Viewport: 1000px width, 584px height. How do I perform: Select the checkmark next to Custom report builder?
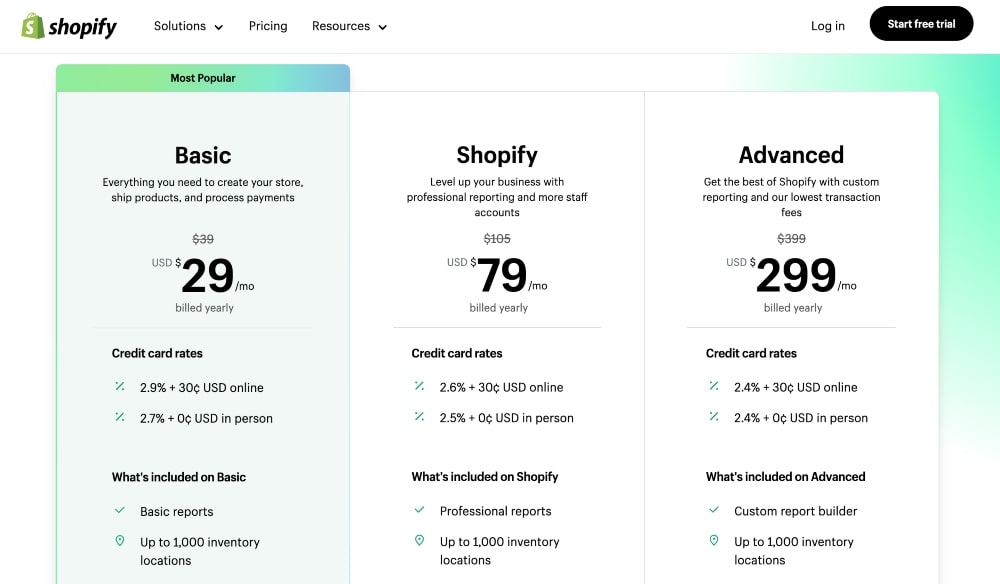click(x=714, y=511)
